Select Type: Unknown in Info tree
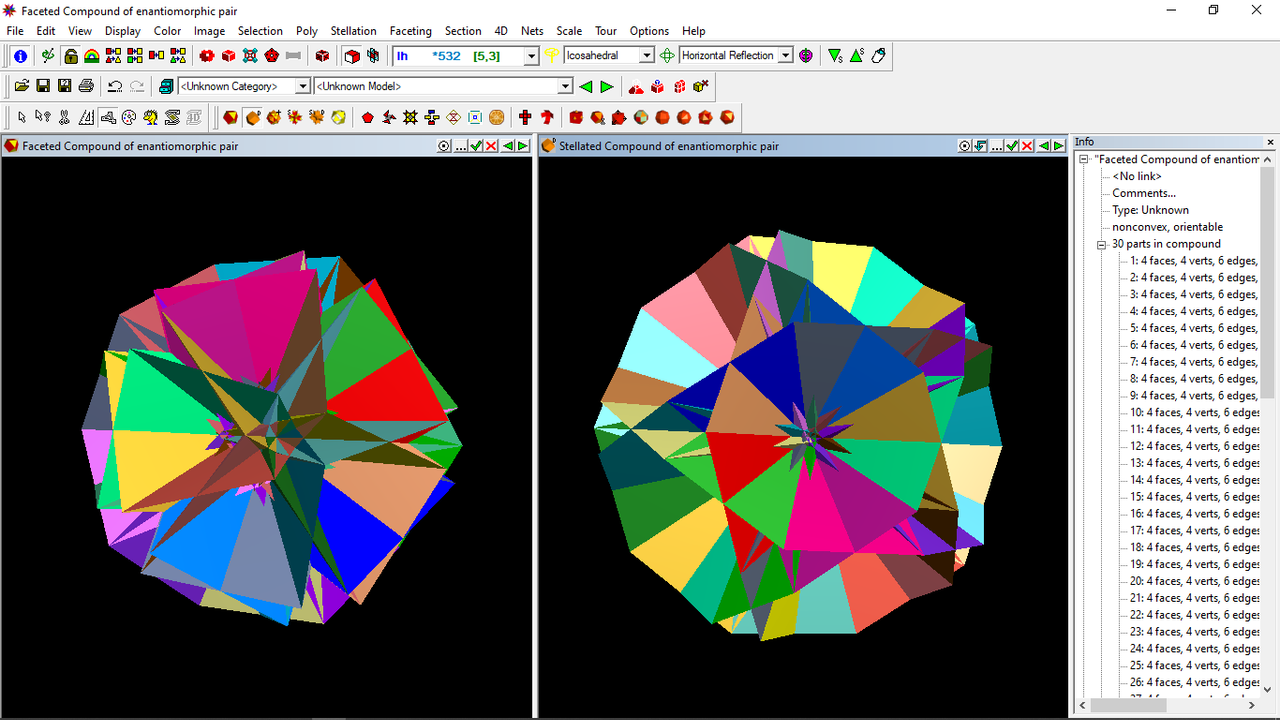This screenshot has height=720, width=1280. (x=1150, y=210)
